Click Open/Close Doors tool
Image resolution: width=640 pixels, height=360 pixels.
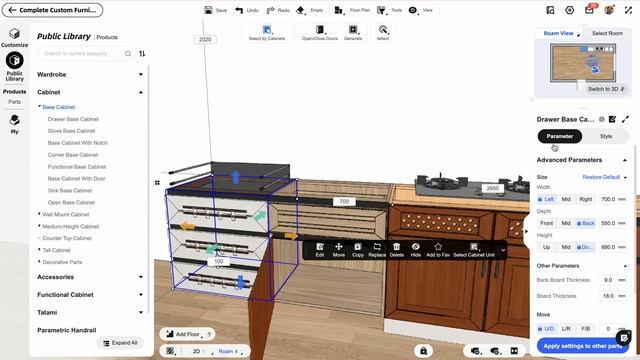point(320,33)
